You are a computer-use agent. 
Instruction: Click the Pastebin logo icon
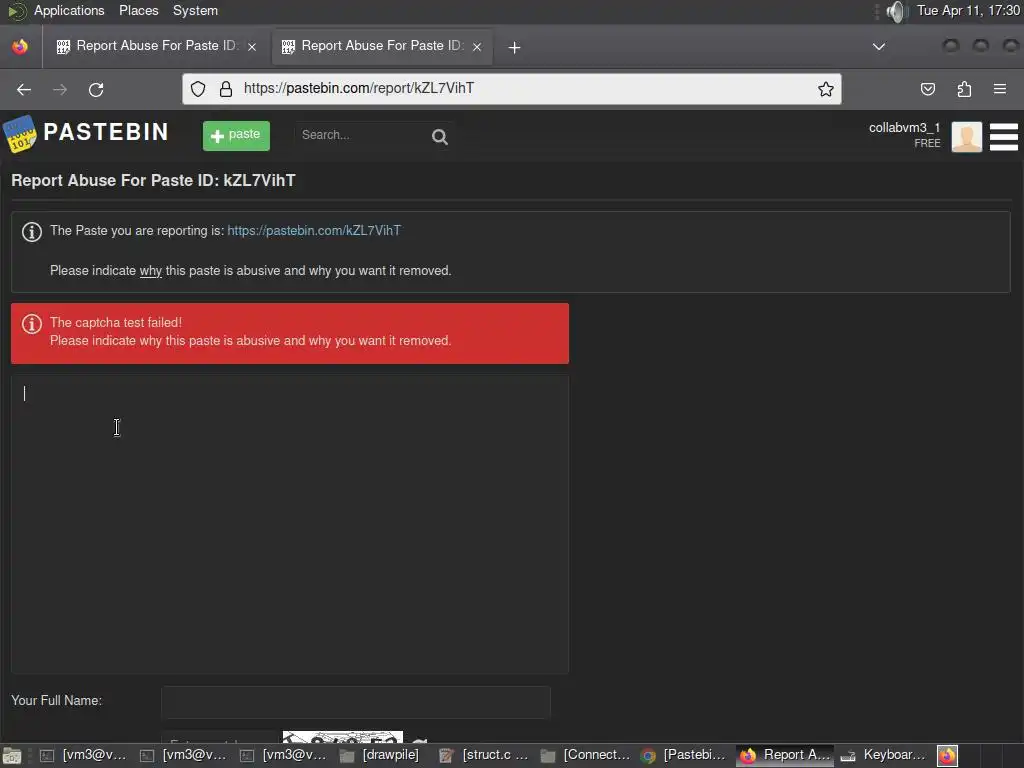pyautogui.click(x=20, y=134)
